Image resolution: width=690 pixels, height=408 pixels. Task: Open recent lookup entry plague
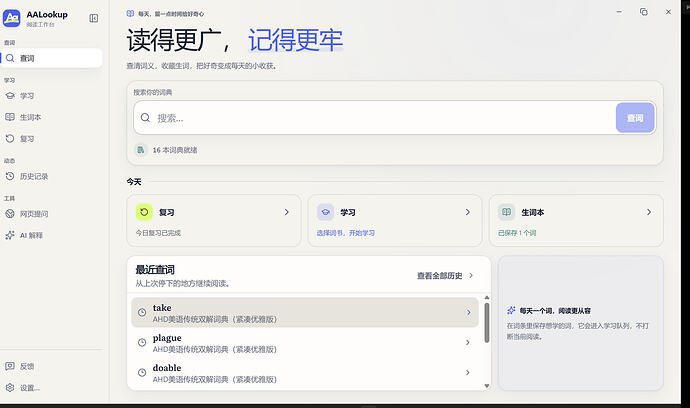point(305,342)
